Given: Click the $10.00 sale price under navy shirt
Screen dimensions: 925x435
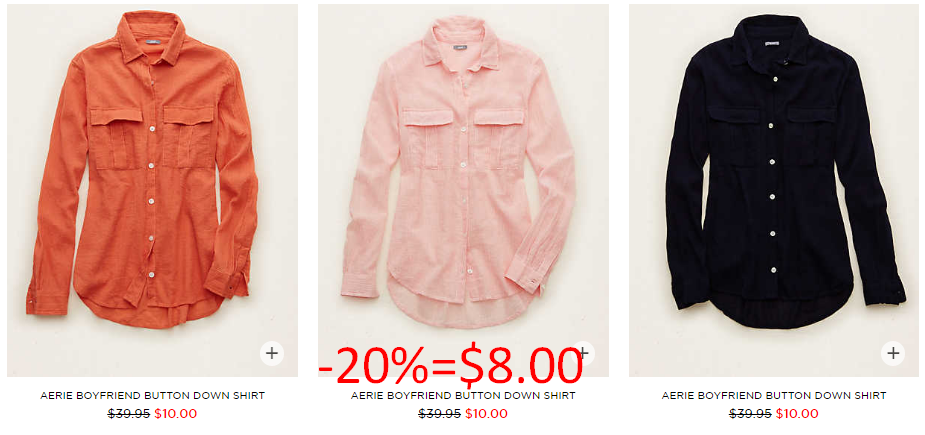Looking at the screenshot, I should [x=797, y=414].
